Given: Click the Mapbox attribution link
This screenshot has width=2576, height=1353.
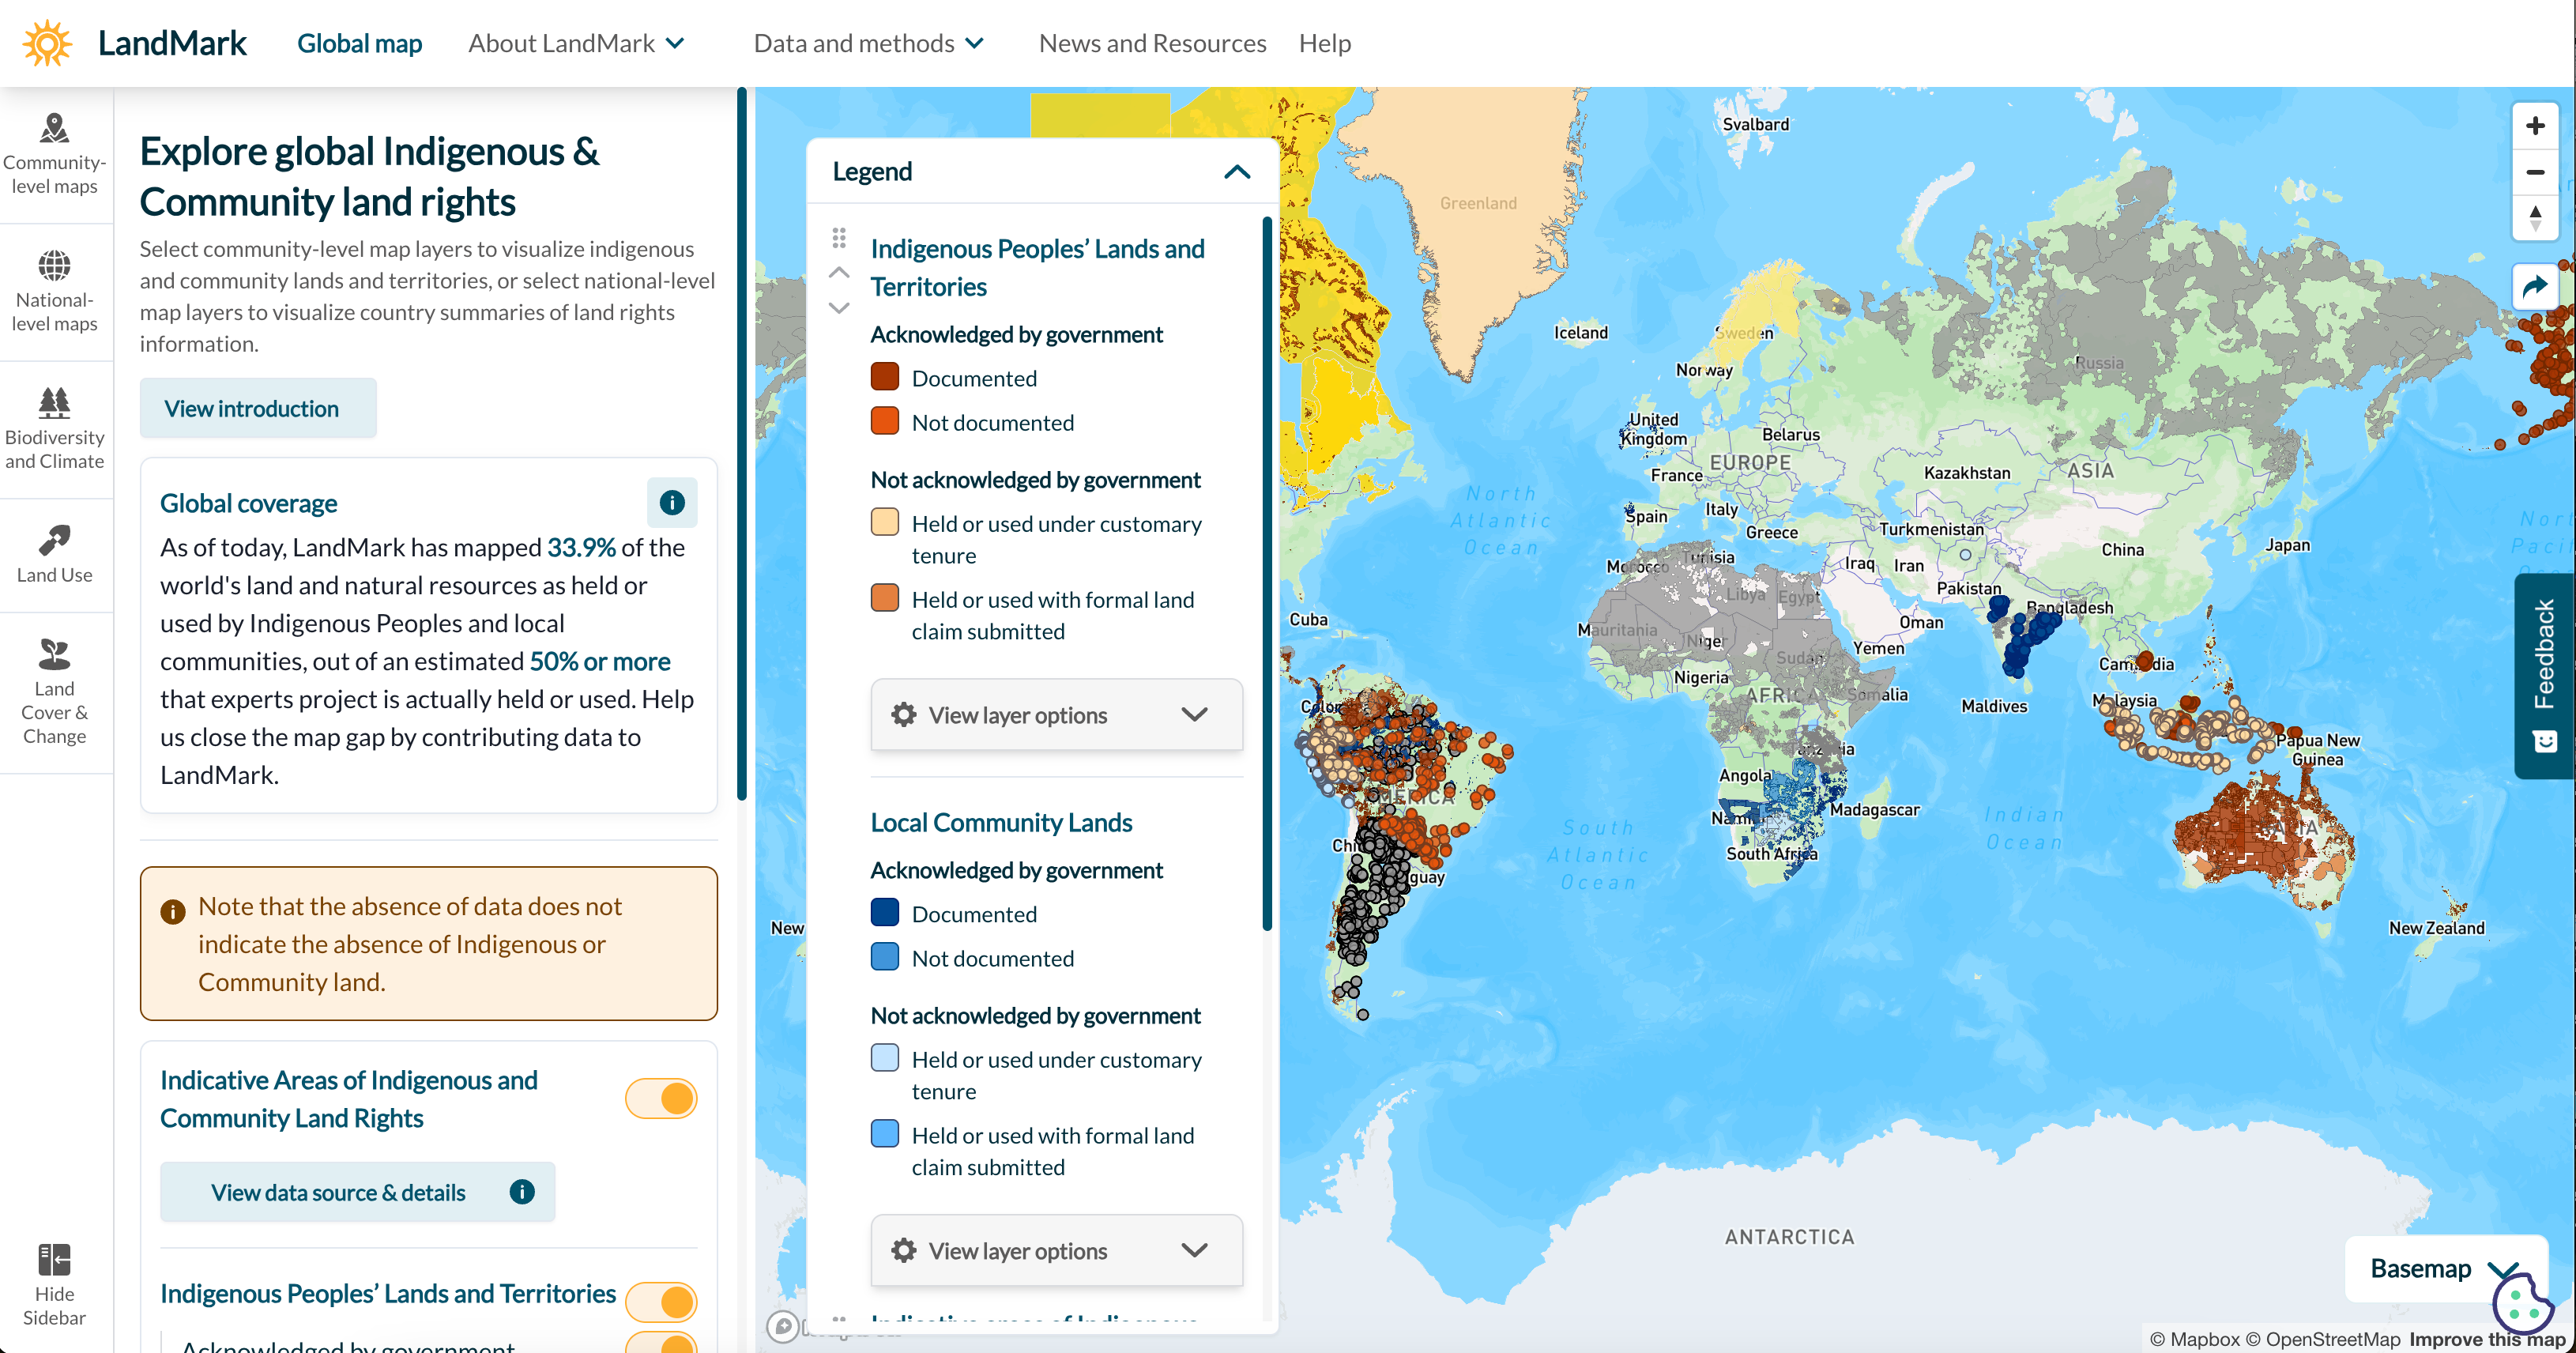Looking at the screenshot, I should (x=2194, y=1339).
